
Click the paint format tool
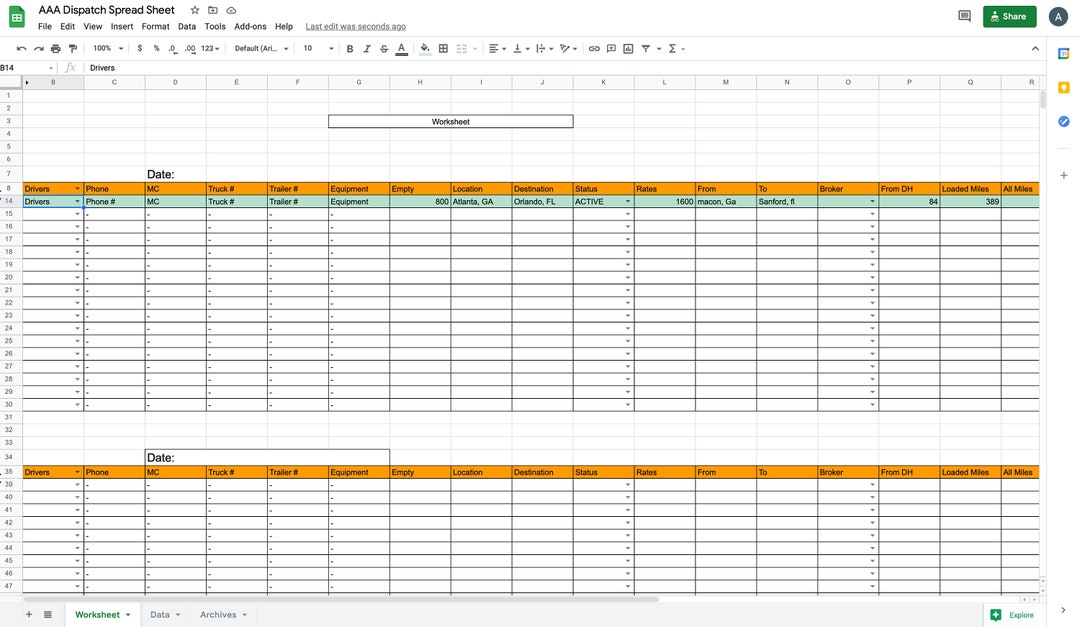(x=73, y=48)
